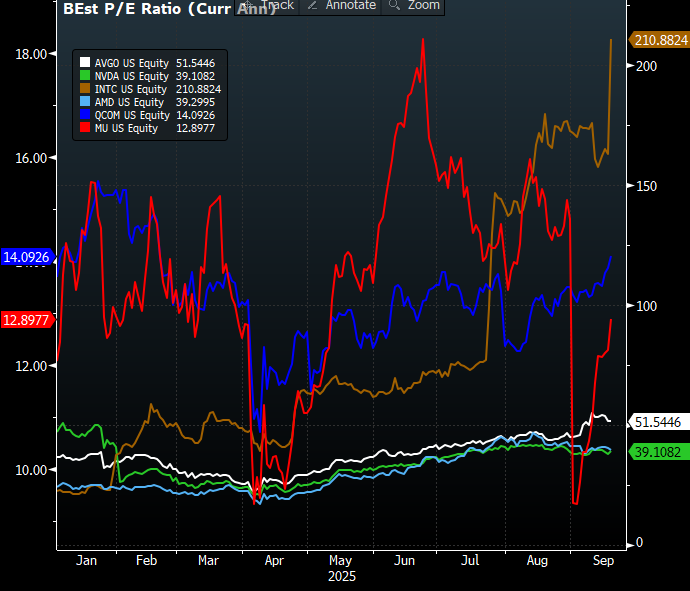Select AVGO US Equity in the legend
The width and height of the screenshot is (690, 591).
[x=132, y=63]
